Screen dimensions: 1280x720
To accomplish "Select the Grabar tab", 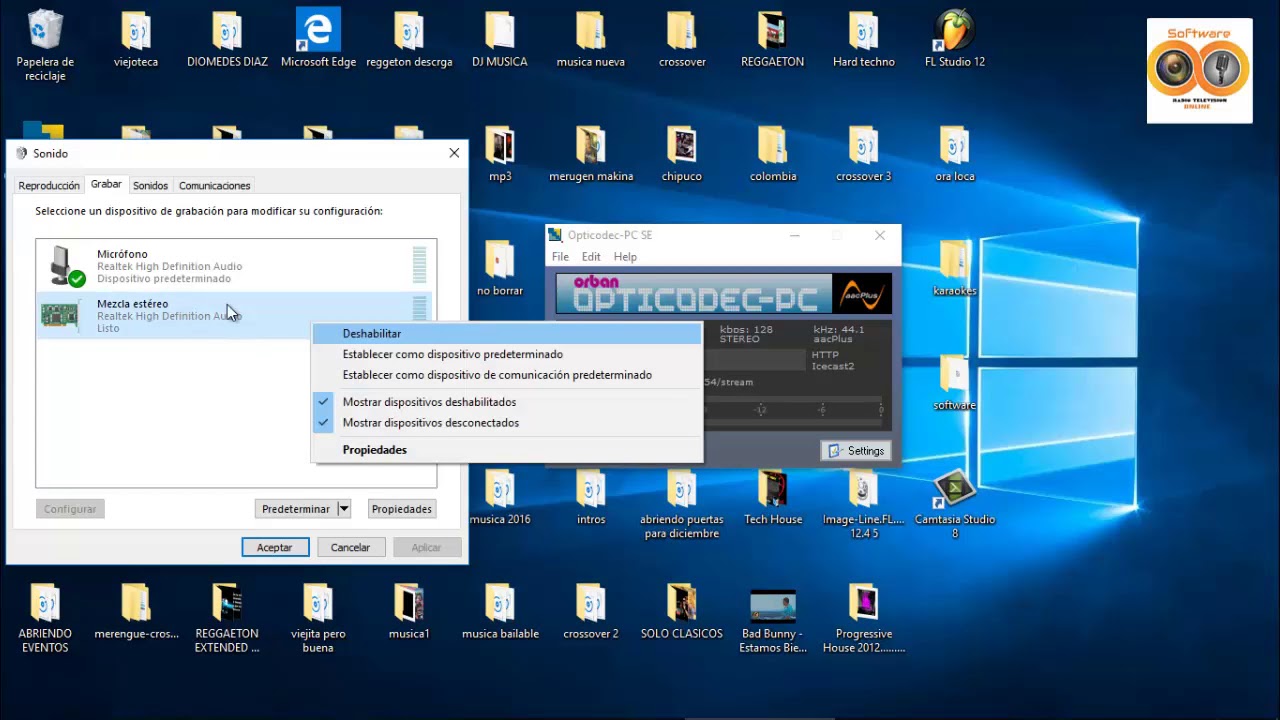I will click(106, 184).
